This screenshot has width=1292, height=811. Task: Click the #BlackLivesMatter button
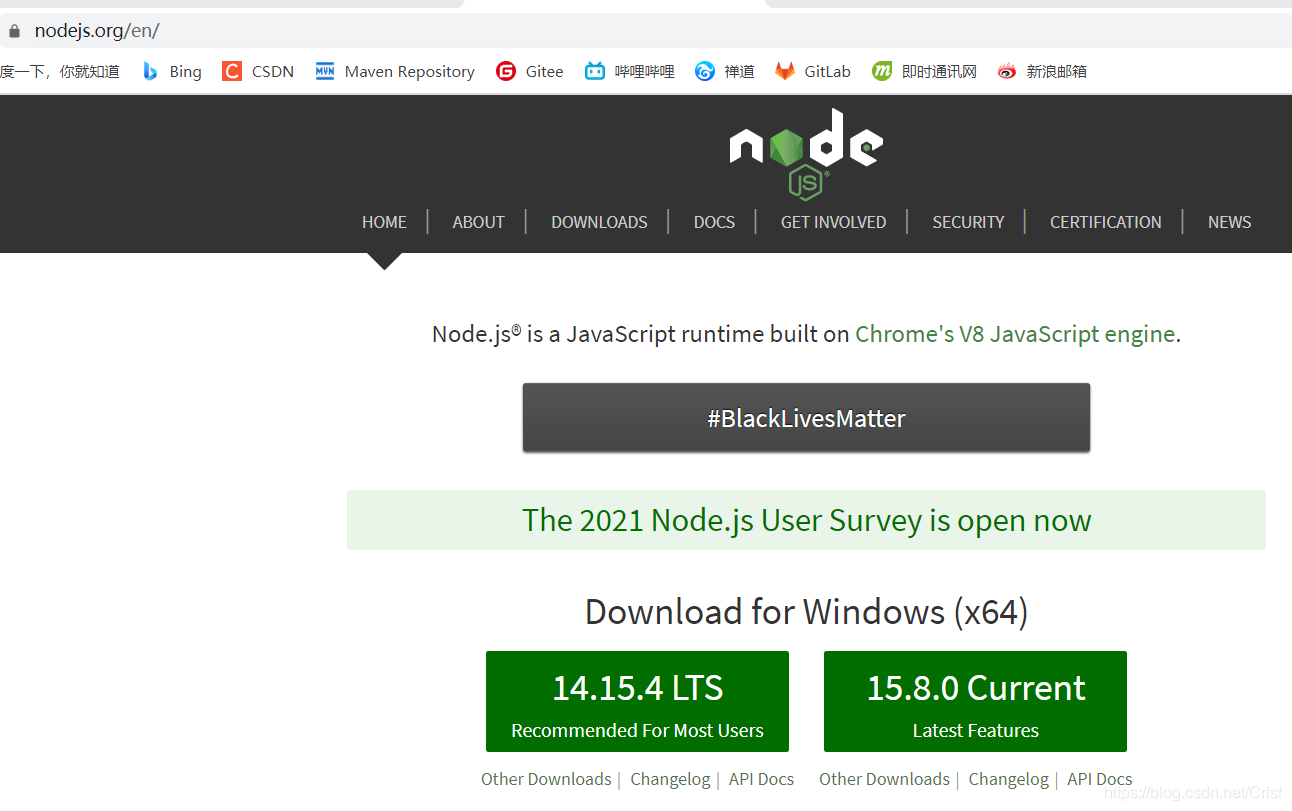(806, 418)
